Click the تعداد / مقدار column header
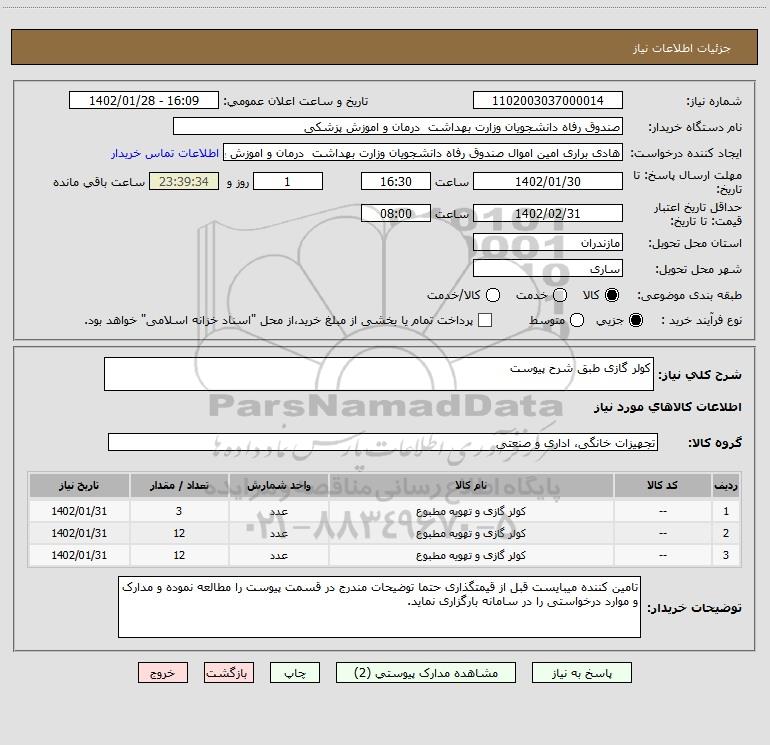 coord(179,485)
